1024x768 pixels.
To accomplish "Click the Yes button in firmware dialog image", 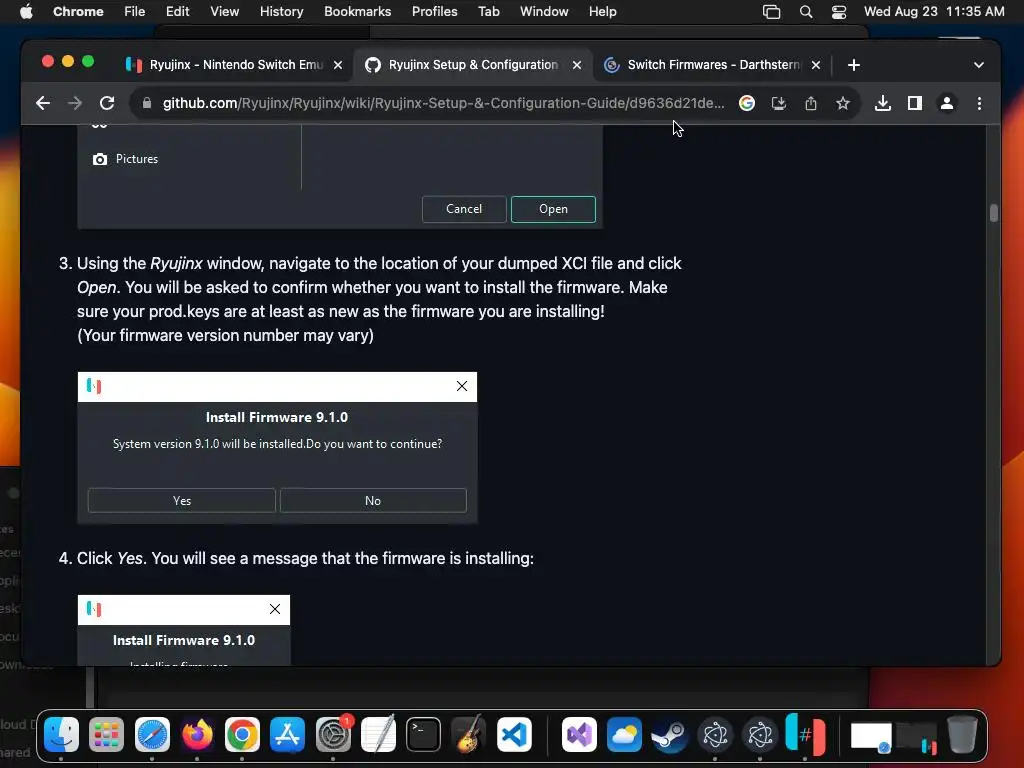I will [182, 501].
